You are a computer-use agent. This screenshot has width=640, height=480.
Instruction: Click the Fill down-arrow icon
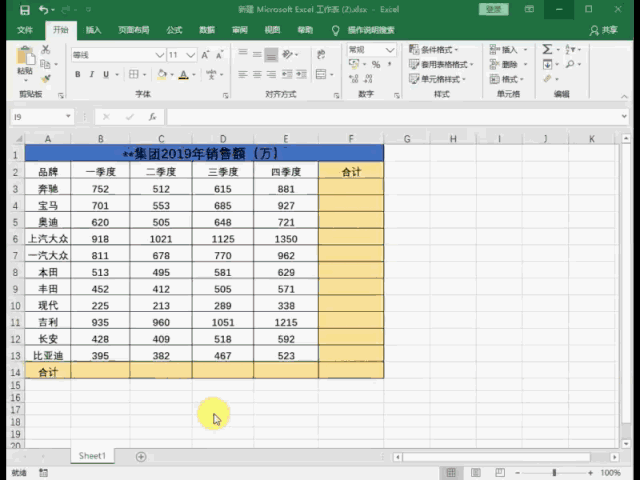(x=547, y=64)
